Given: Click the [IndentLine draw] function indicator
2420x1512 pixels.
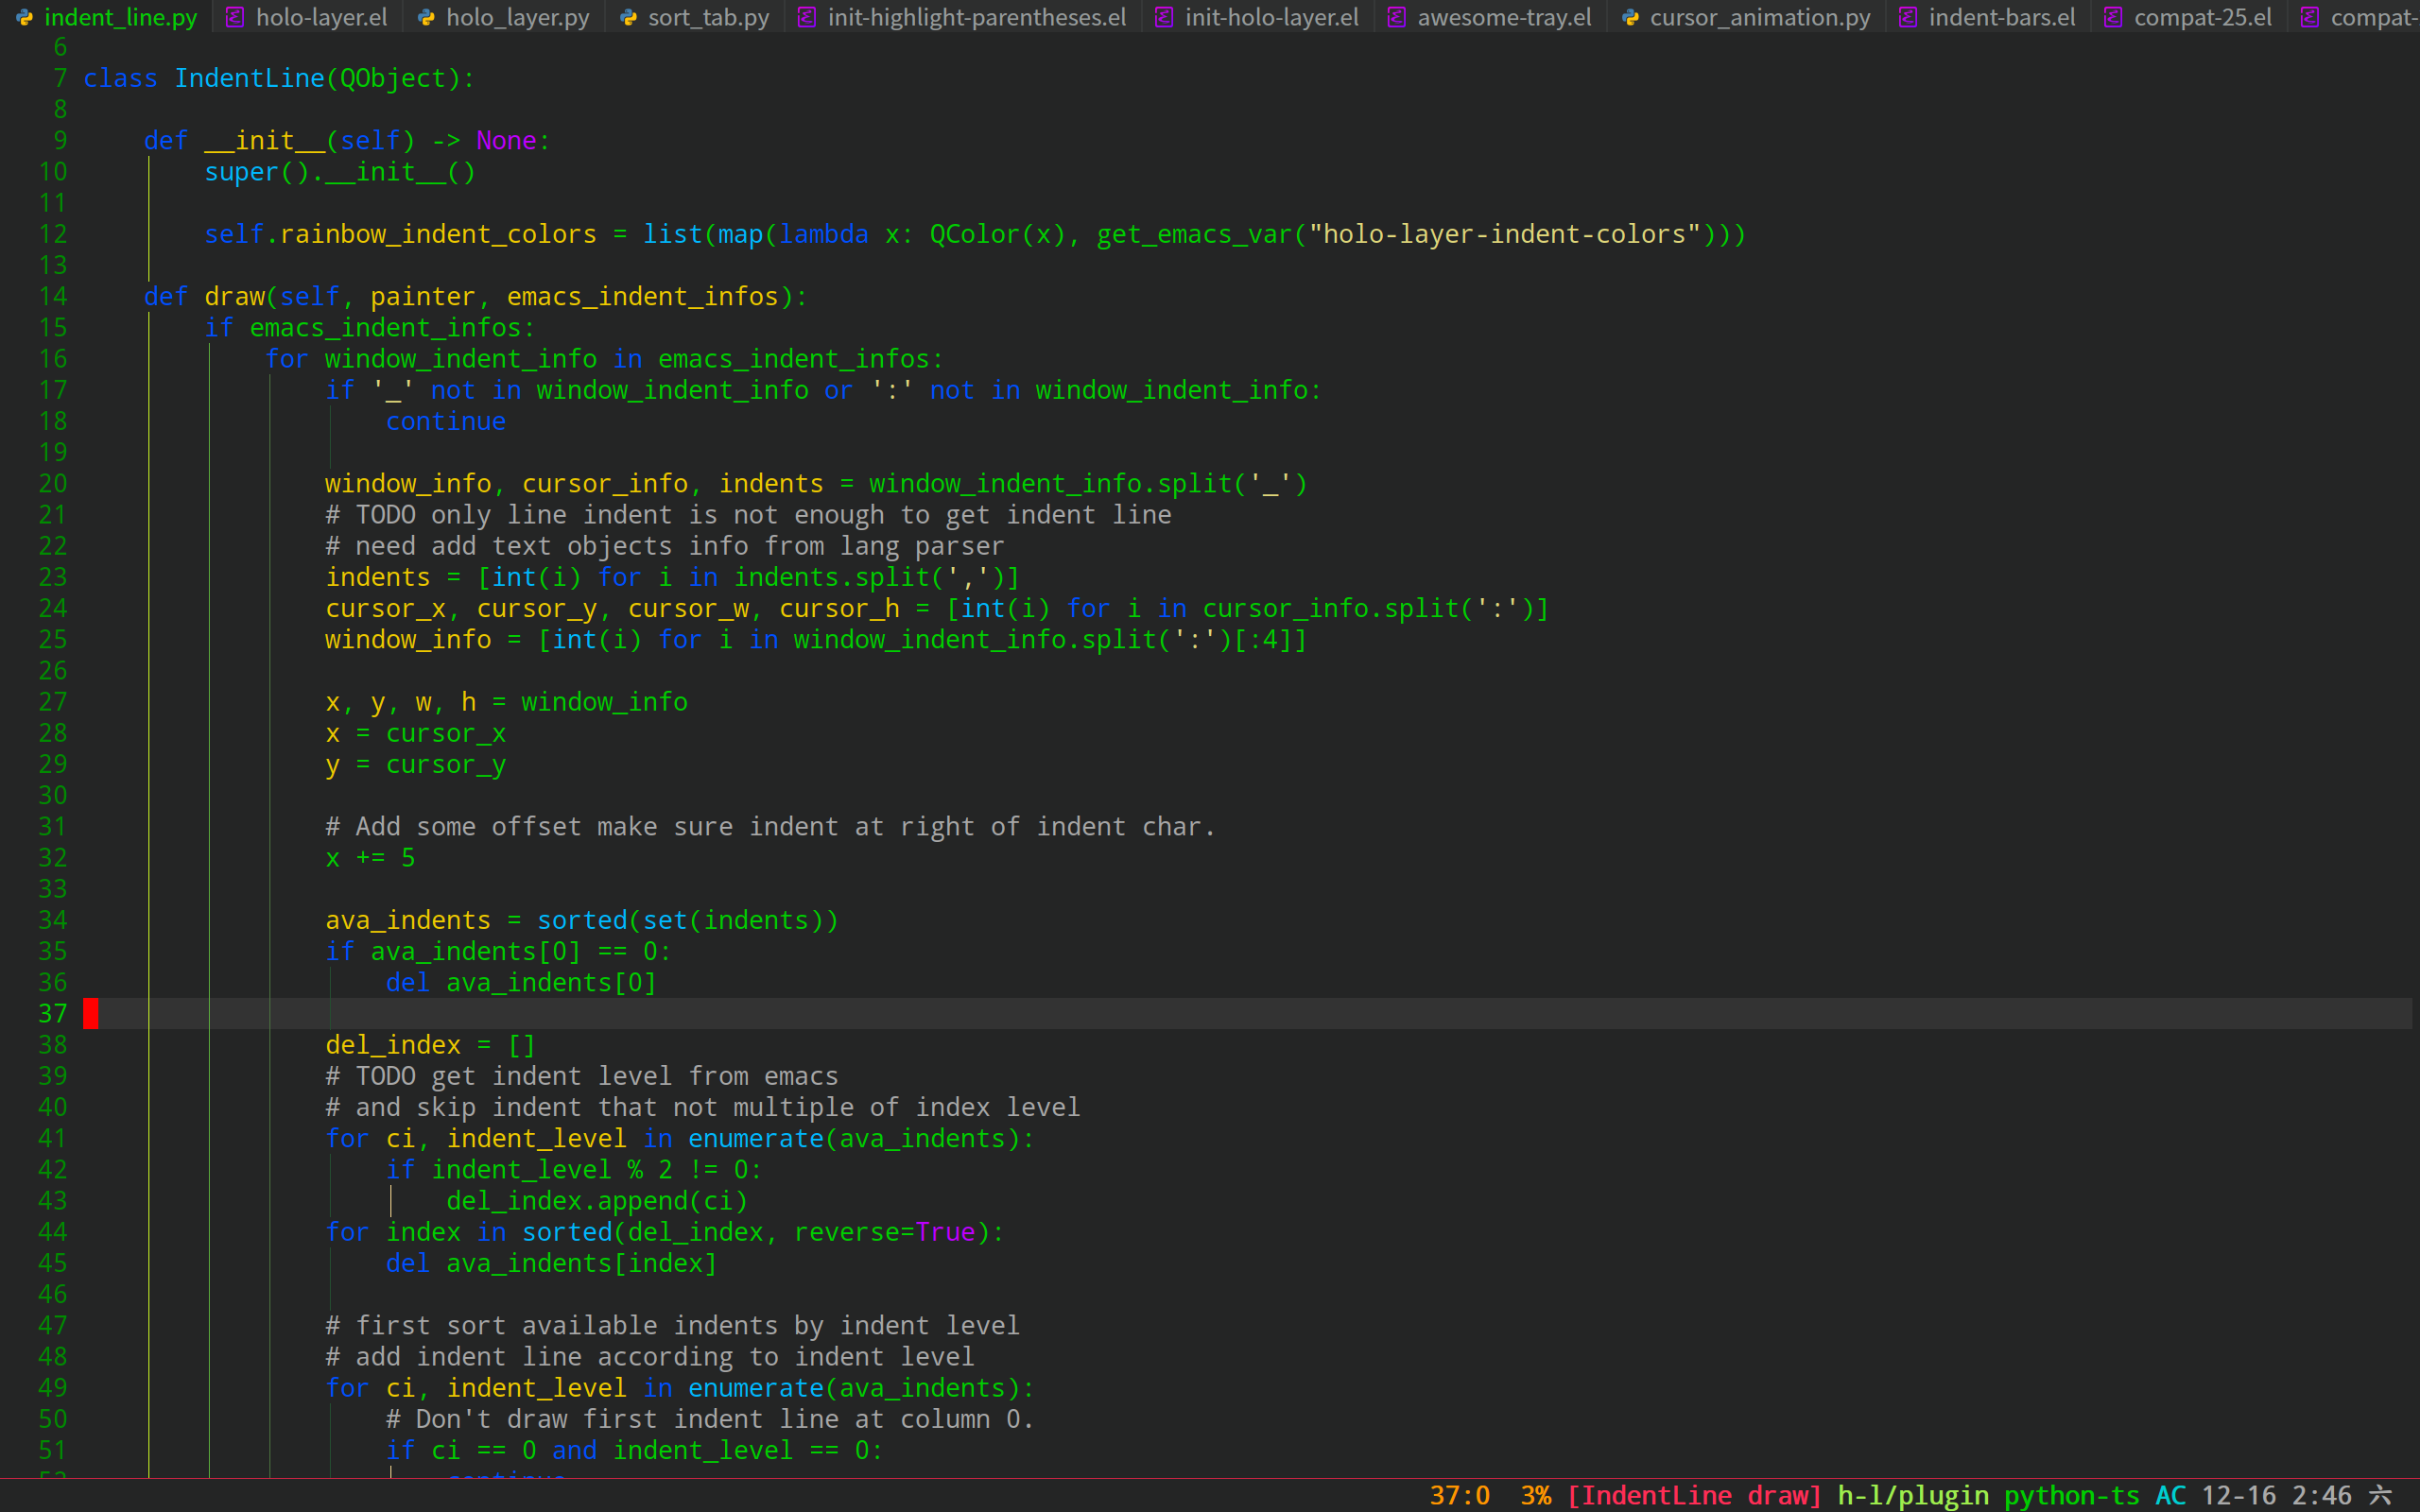Looking at the screenshot, I should coord(1694,1495).
